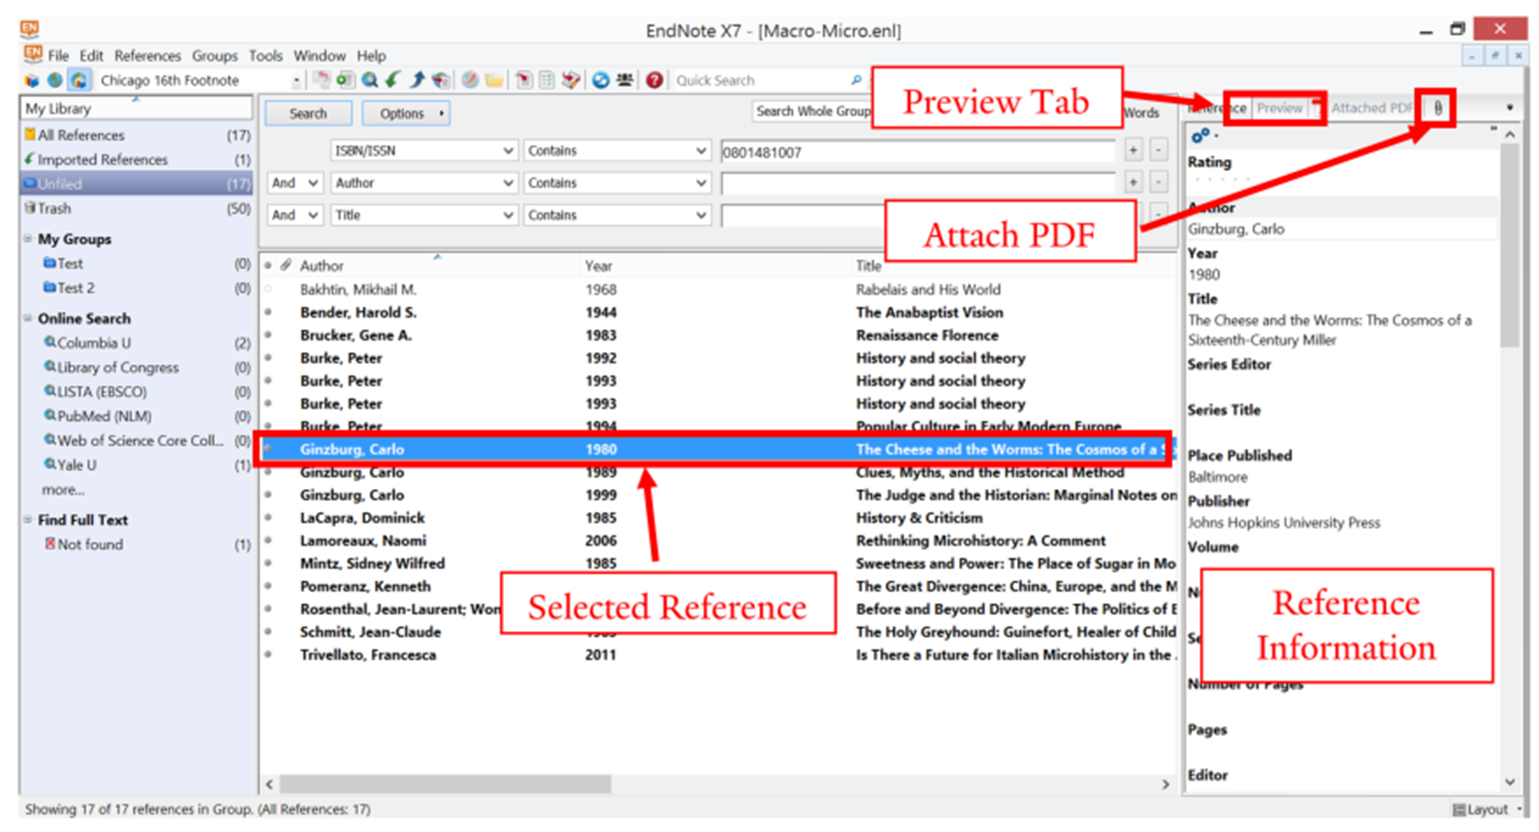Sort references by Year column header

pyautogui.click(x=599, y=266)
